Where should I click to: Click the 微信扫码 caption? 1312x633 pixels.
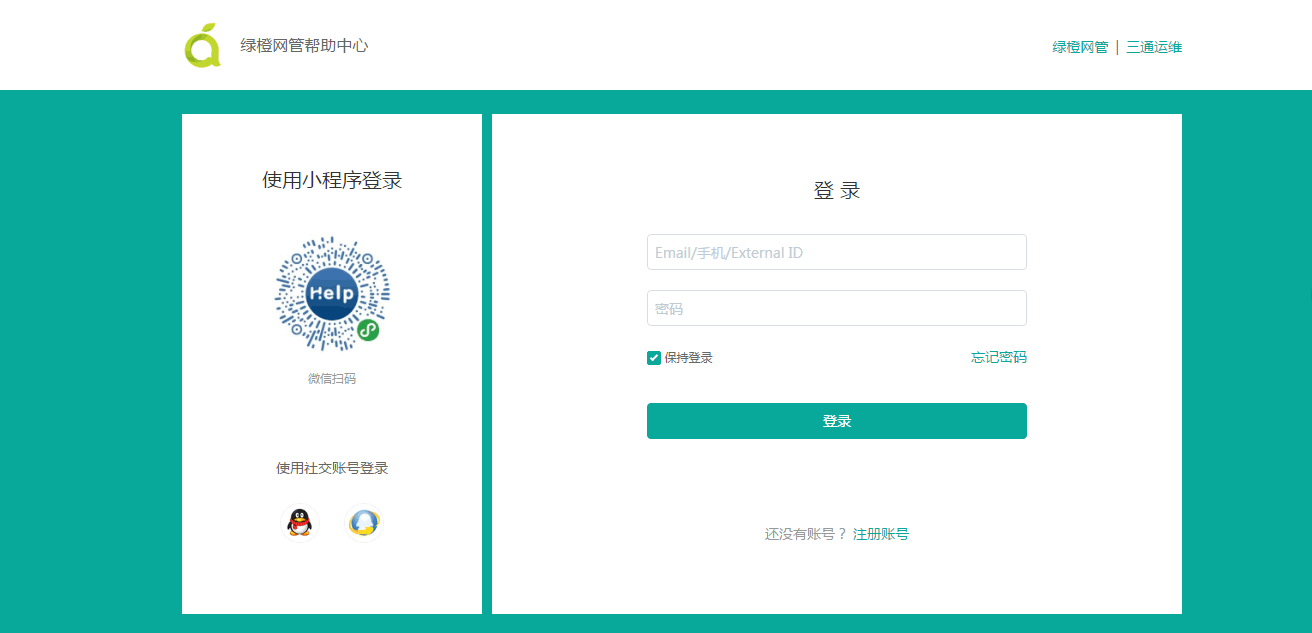point(332,379)
